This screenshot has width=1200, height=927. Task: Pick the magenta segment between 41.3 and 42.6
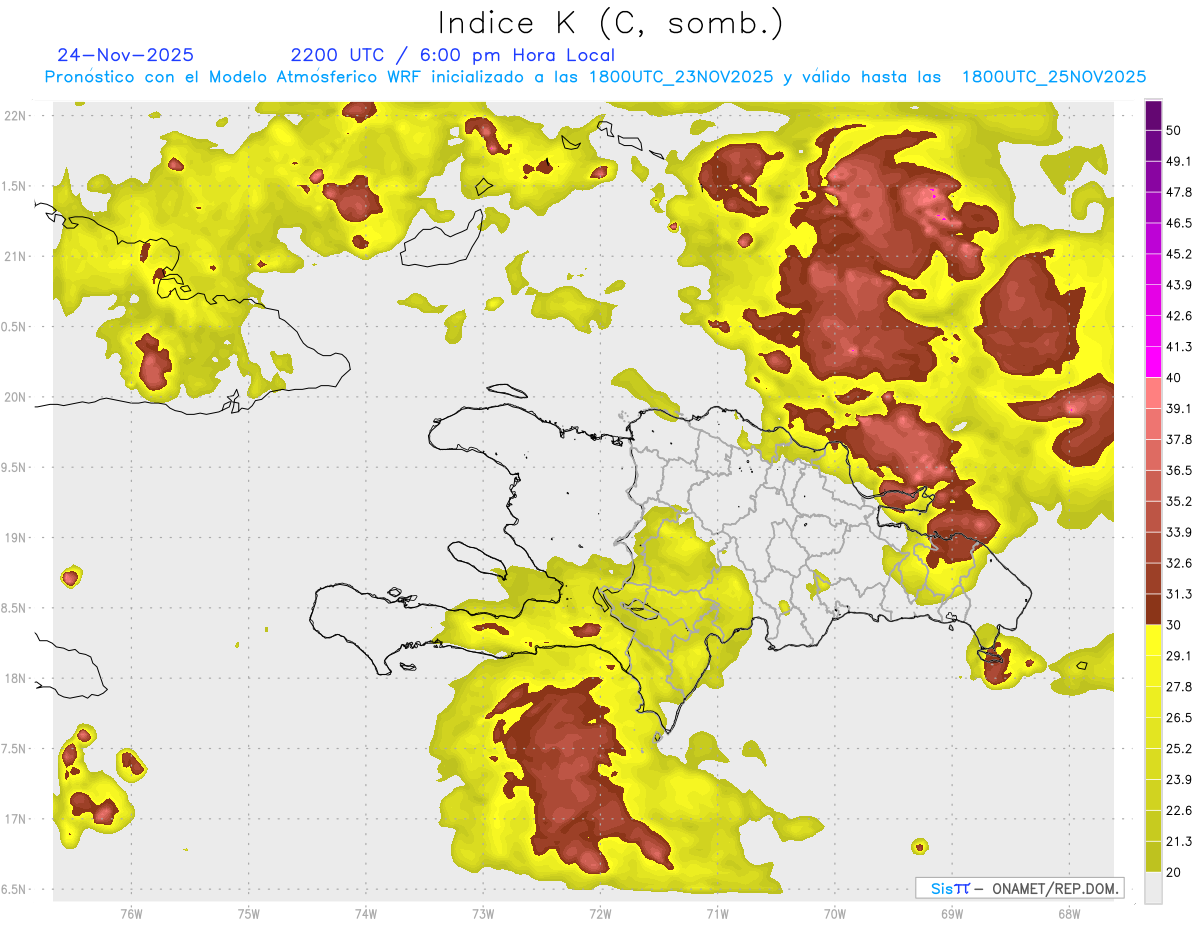tap(1153, 331)
